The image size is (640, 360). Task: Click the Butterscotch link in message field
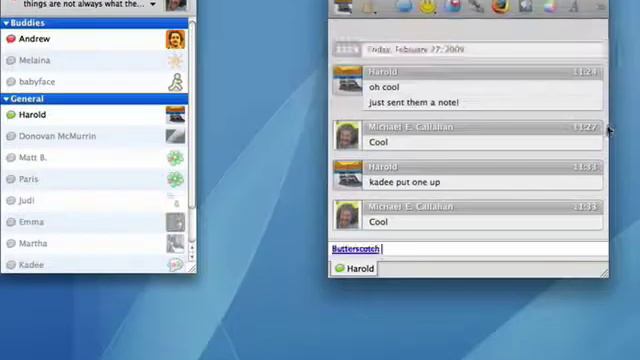(x=356, y=249)
